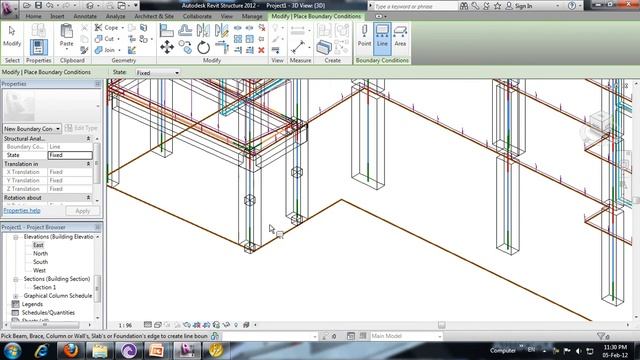Viewport: 640px width, 360px height.
Task: Collapse the Elevations (Building Elevation) tree node
Action: [16, 237]
